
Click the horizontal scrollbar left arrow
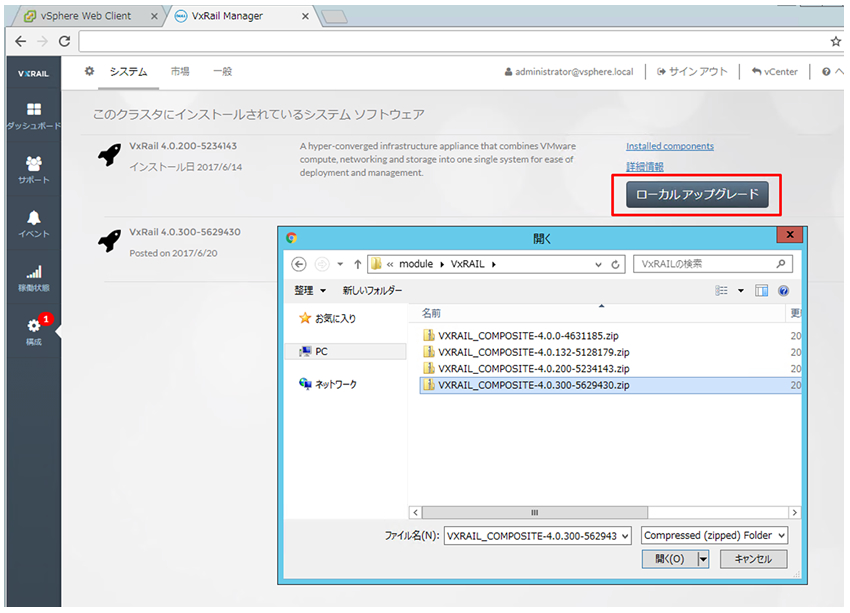click(x=415, y=512)
